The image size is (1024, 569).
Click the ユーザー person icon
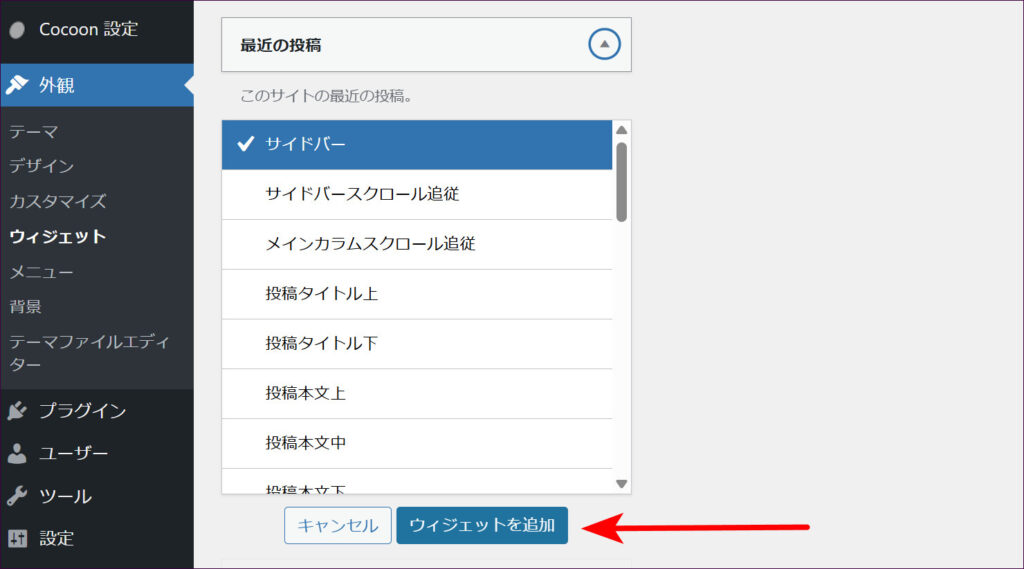pos(17,453)
